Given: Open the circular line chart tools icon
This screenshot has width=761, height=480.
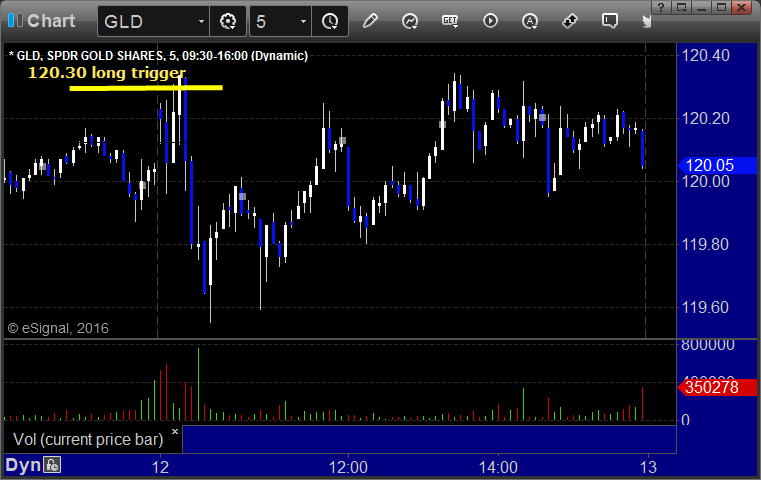Looking at the screenshot, I should [x=410, y=21].
